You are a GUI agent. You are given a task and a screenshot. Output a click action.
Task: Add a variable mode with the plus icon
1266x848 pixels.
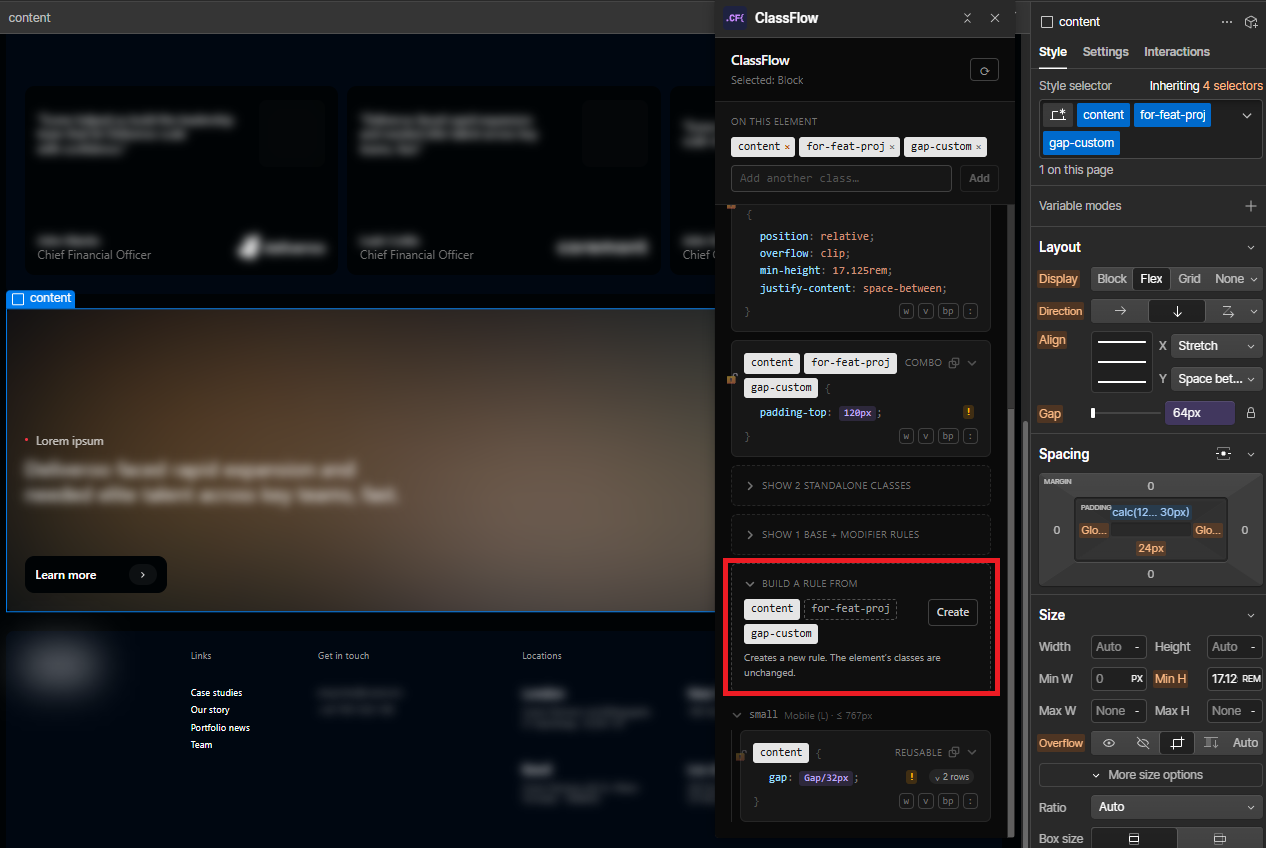[x=1250, y=206]
